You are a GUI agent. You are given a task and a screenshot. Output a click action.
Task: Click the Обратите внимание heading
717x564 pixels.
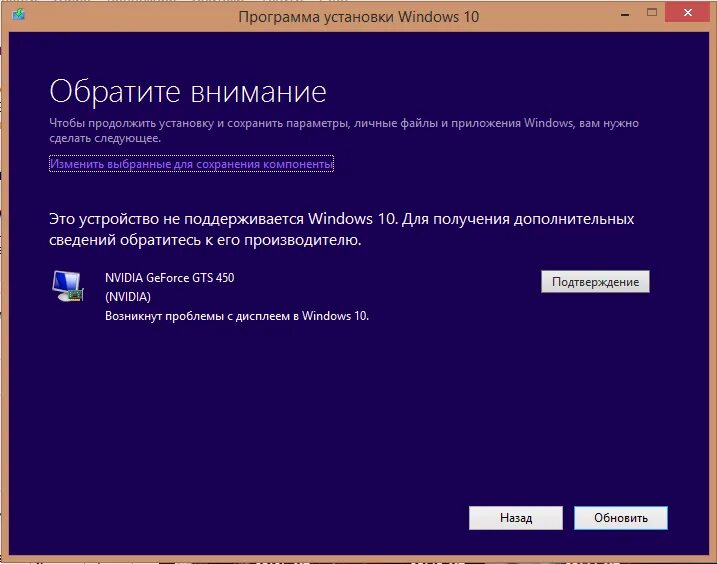click(188, 91)
